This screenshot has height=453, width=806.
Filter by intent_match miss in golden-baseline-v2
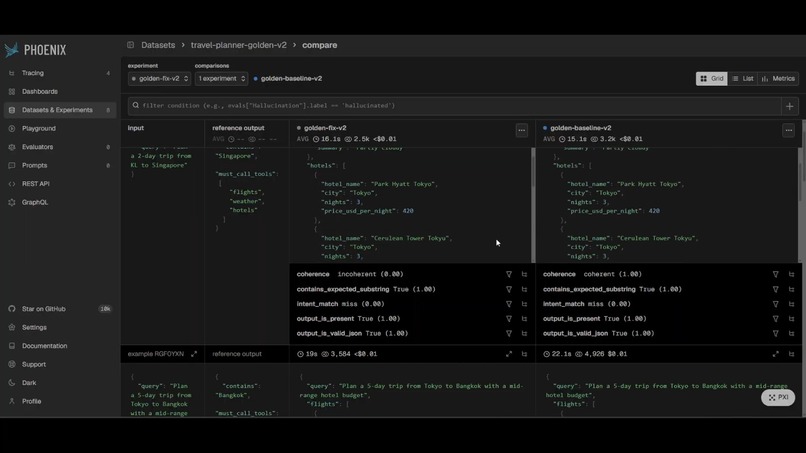pos(775,304)
